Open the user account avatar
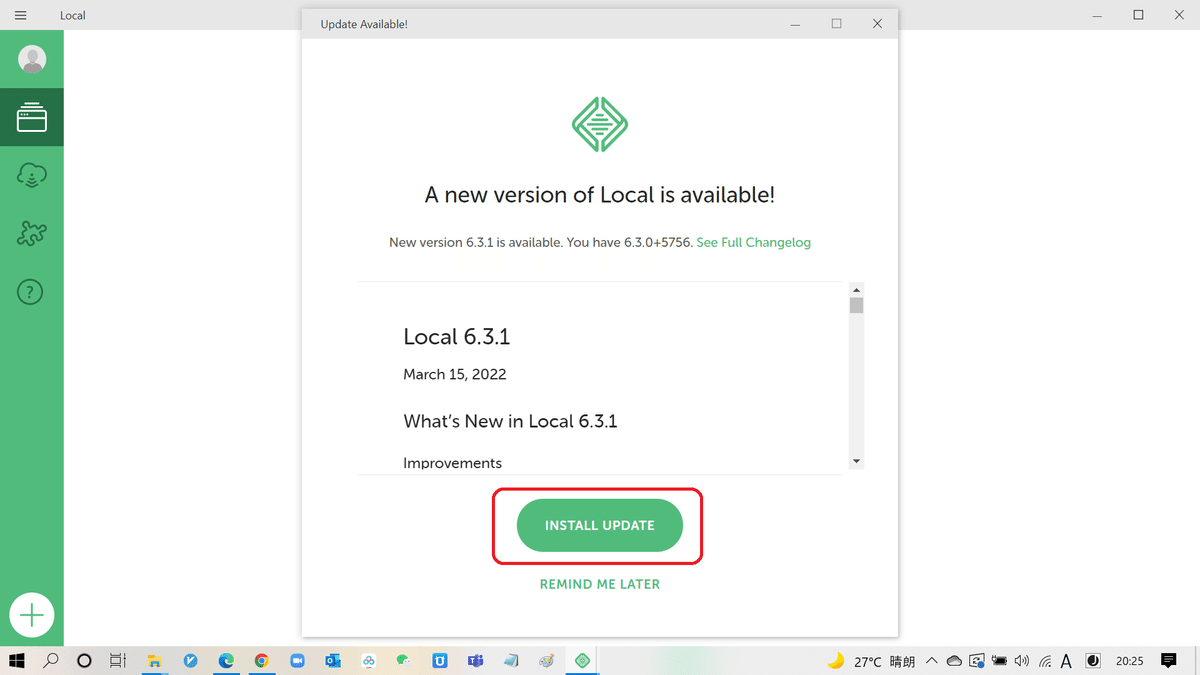The height and width of the screenshot is (675, 1200). pos(32,59)
